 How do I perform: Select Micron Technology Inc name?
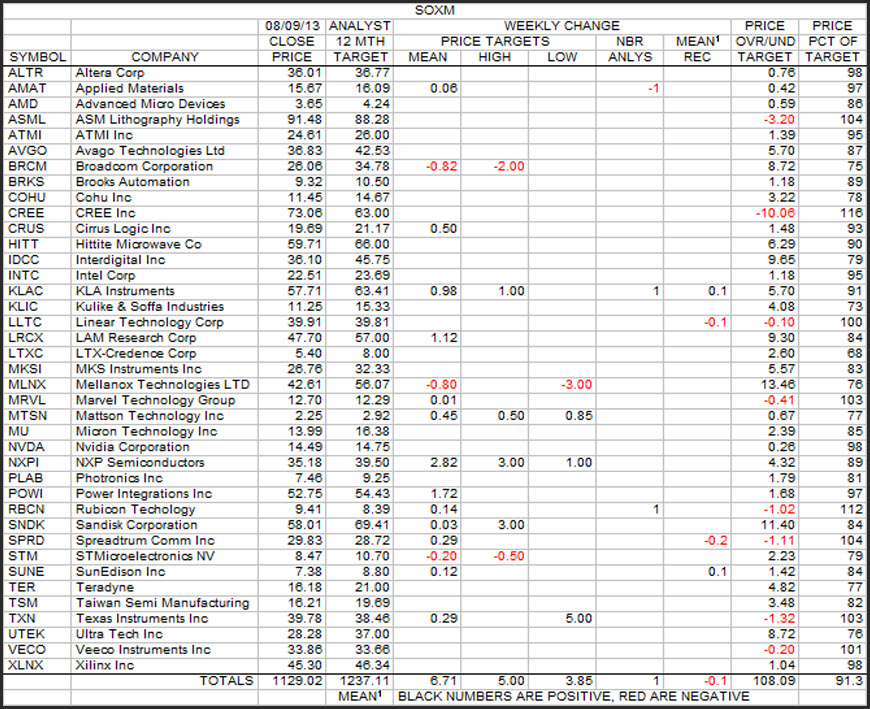tap(146, 431)
